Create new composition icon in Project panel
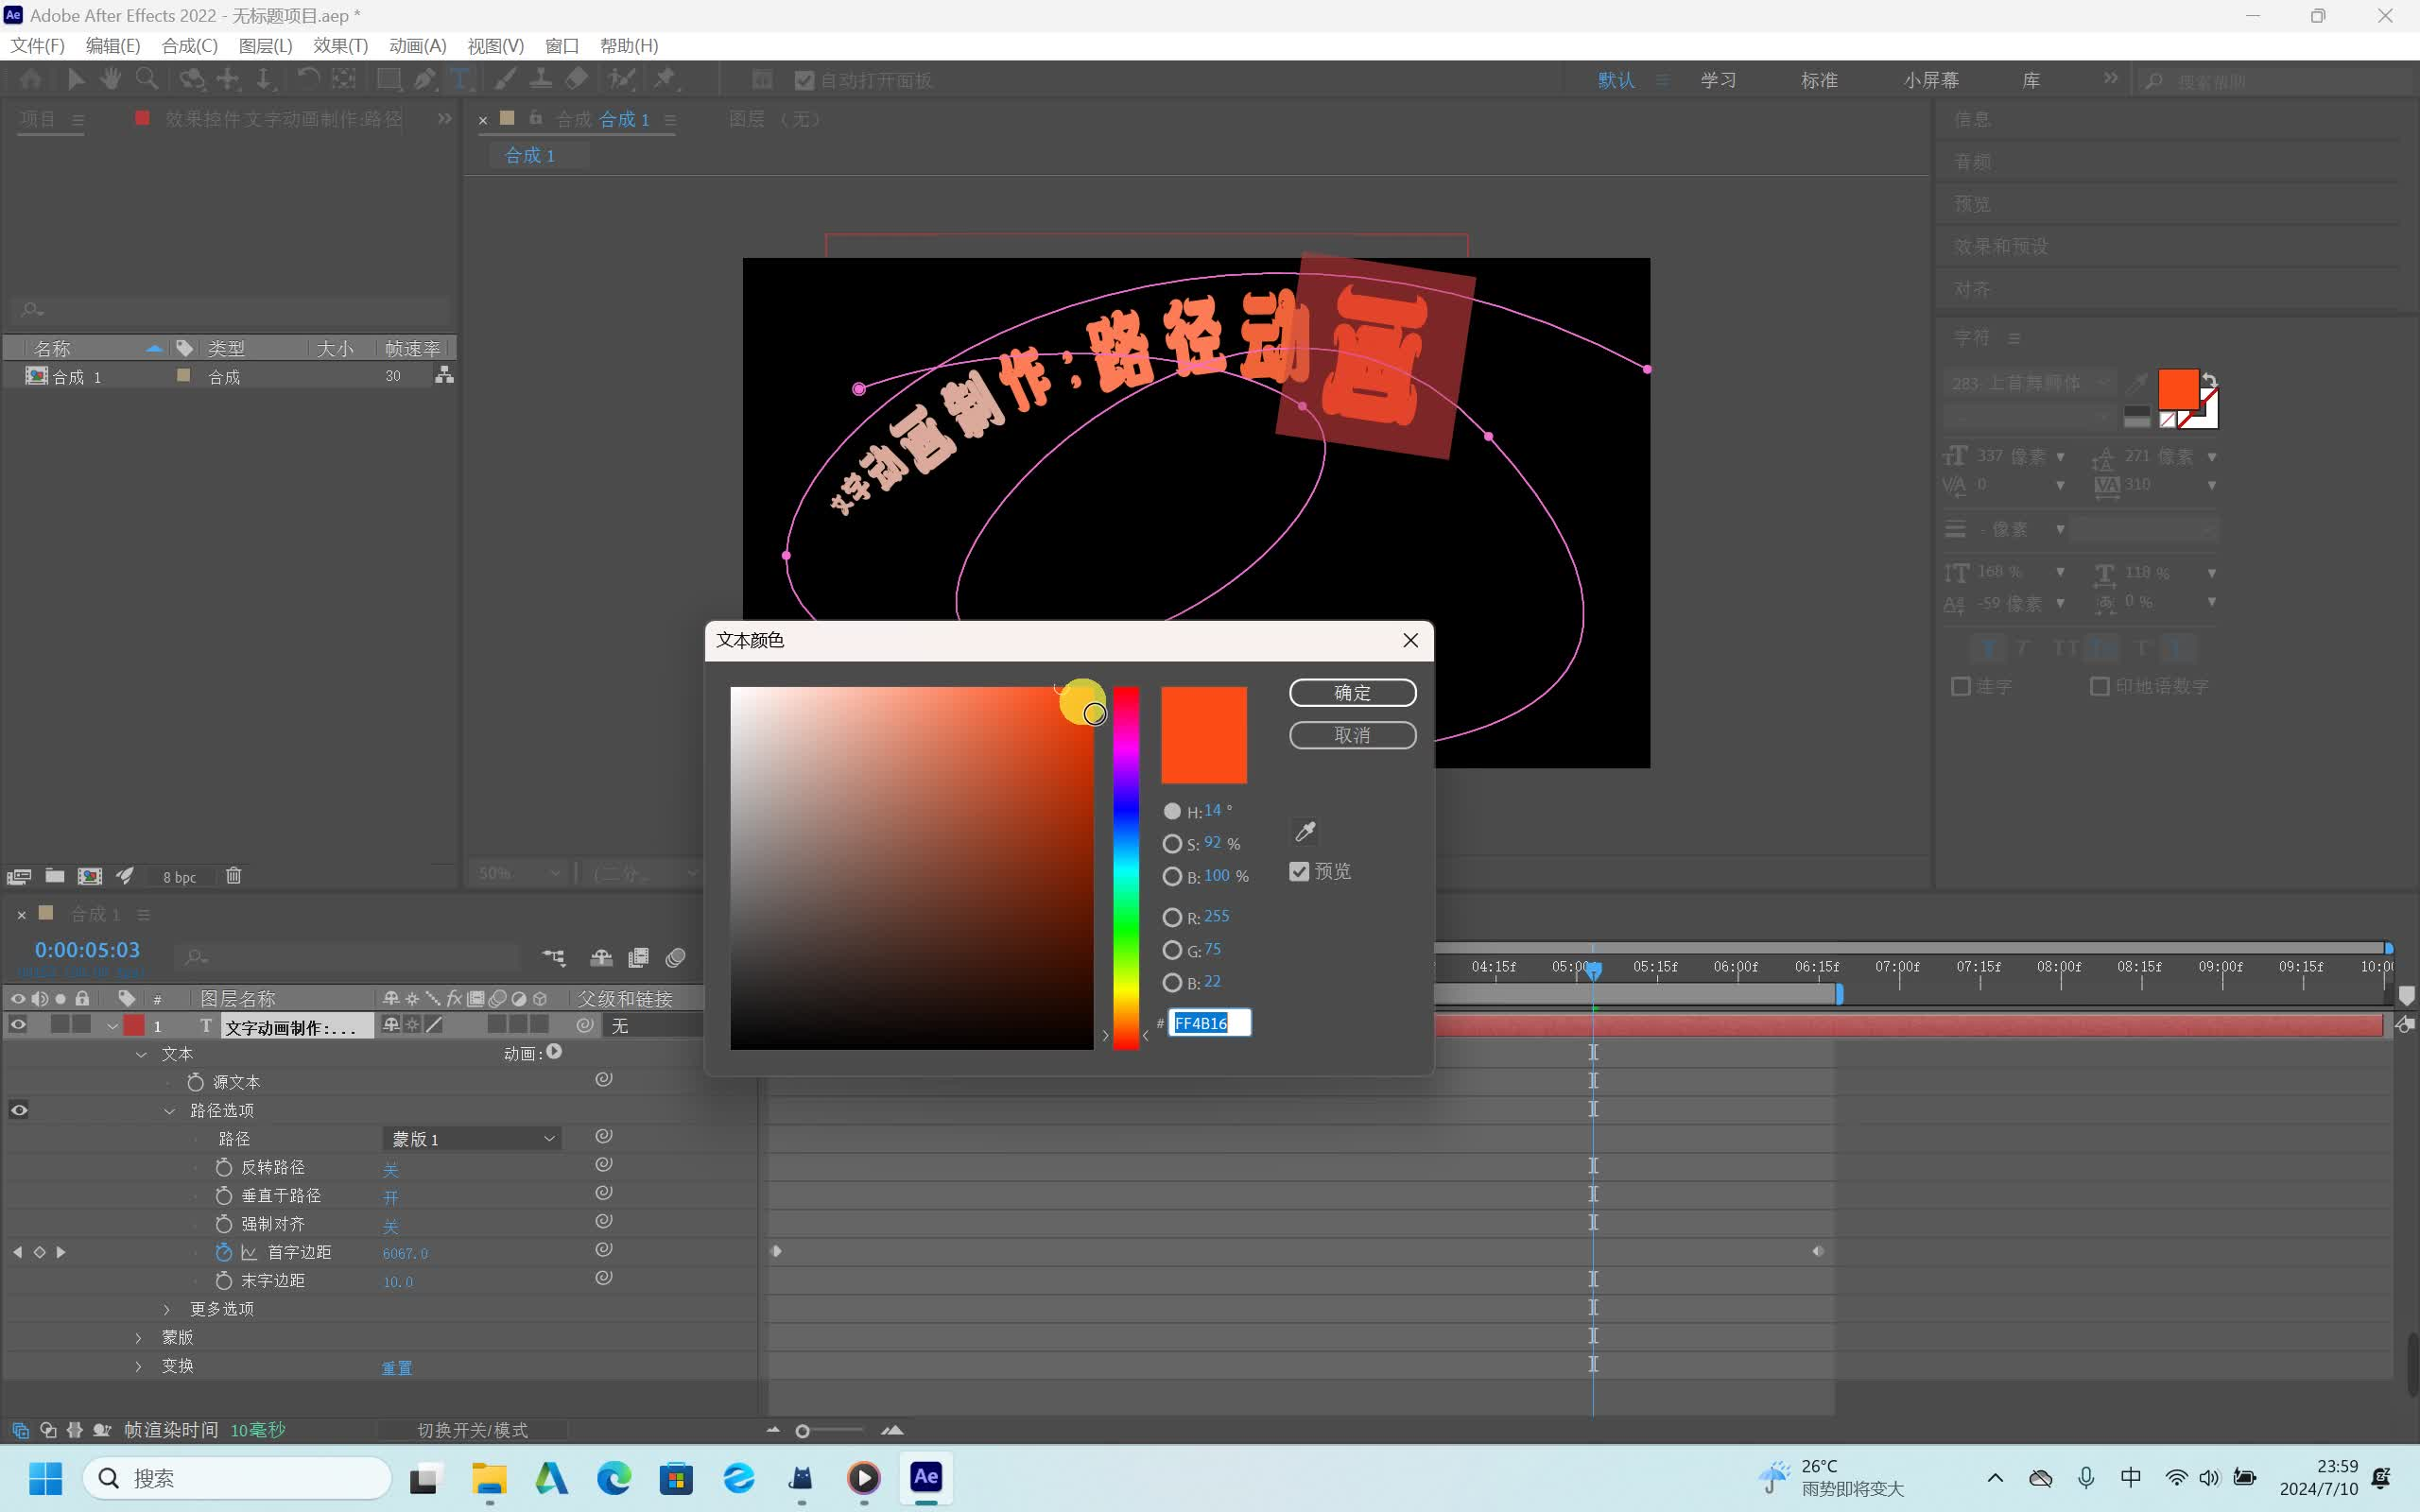2420x1512 pixels. pyautogui.click(x=90, y=875)
